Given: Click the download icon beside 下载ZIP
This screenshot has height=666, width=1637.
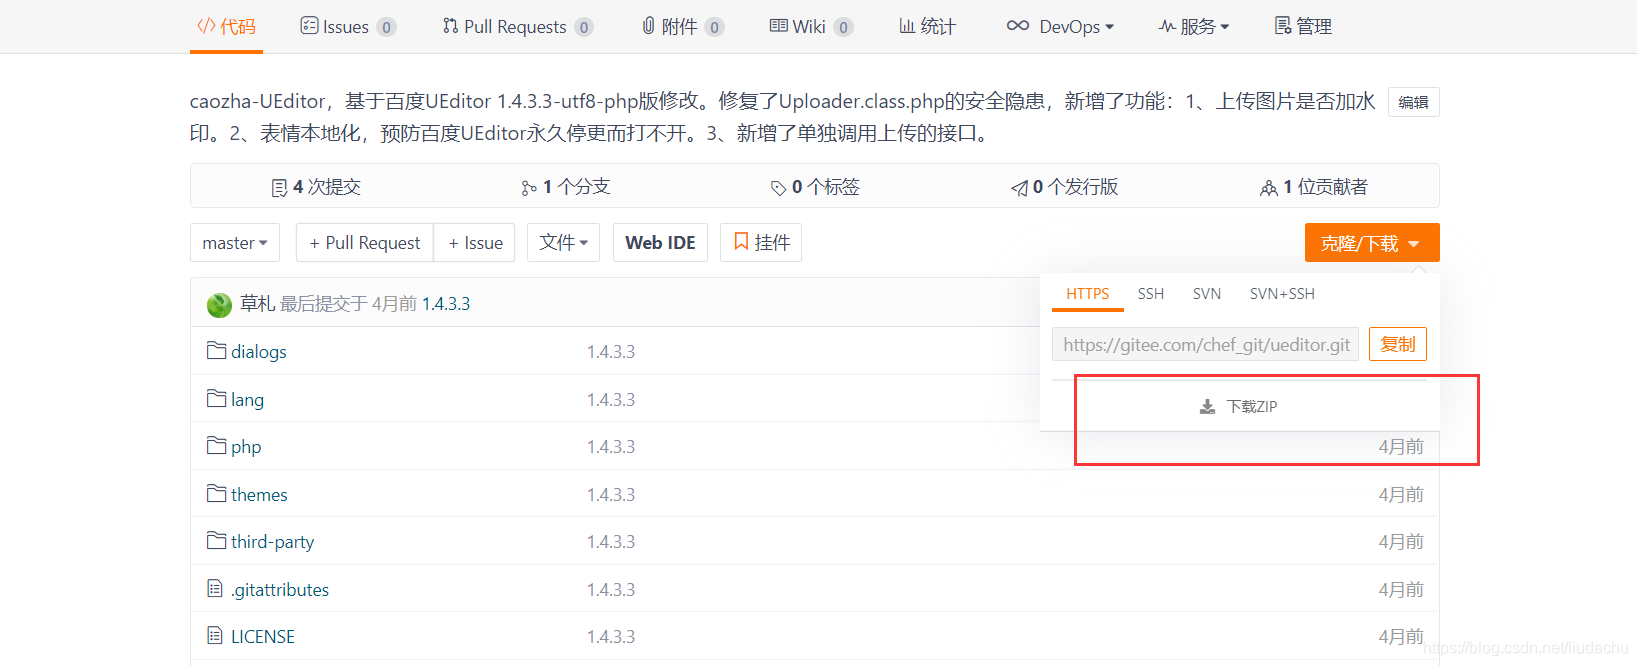Looking at the screenshot, I should tap(1208, 407).
